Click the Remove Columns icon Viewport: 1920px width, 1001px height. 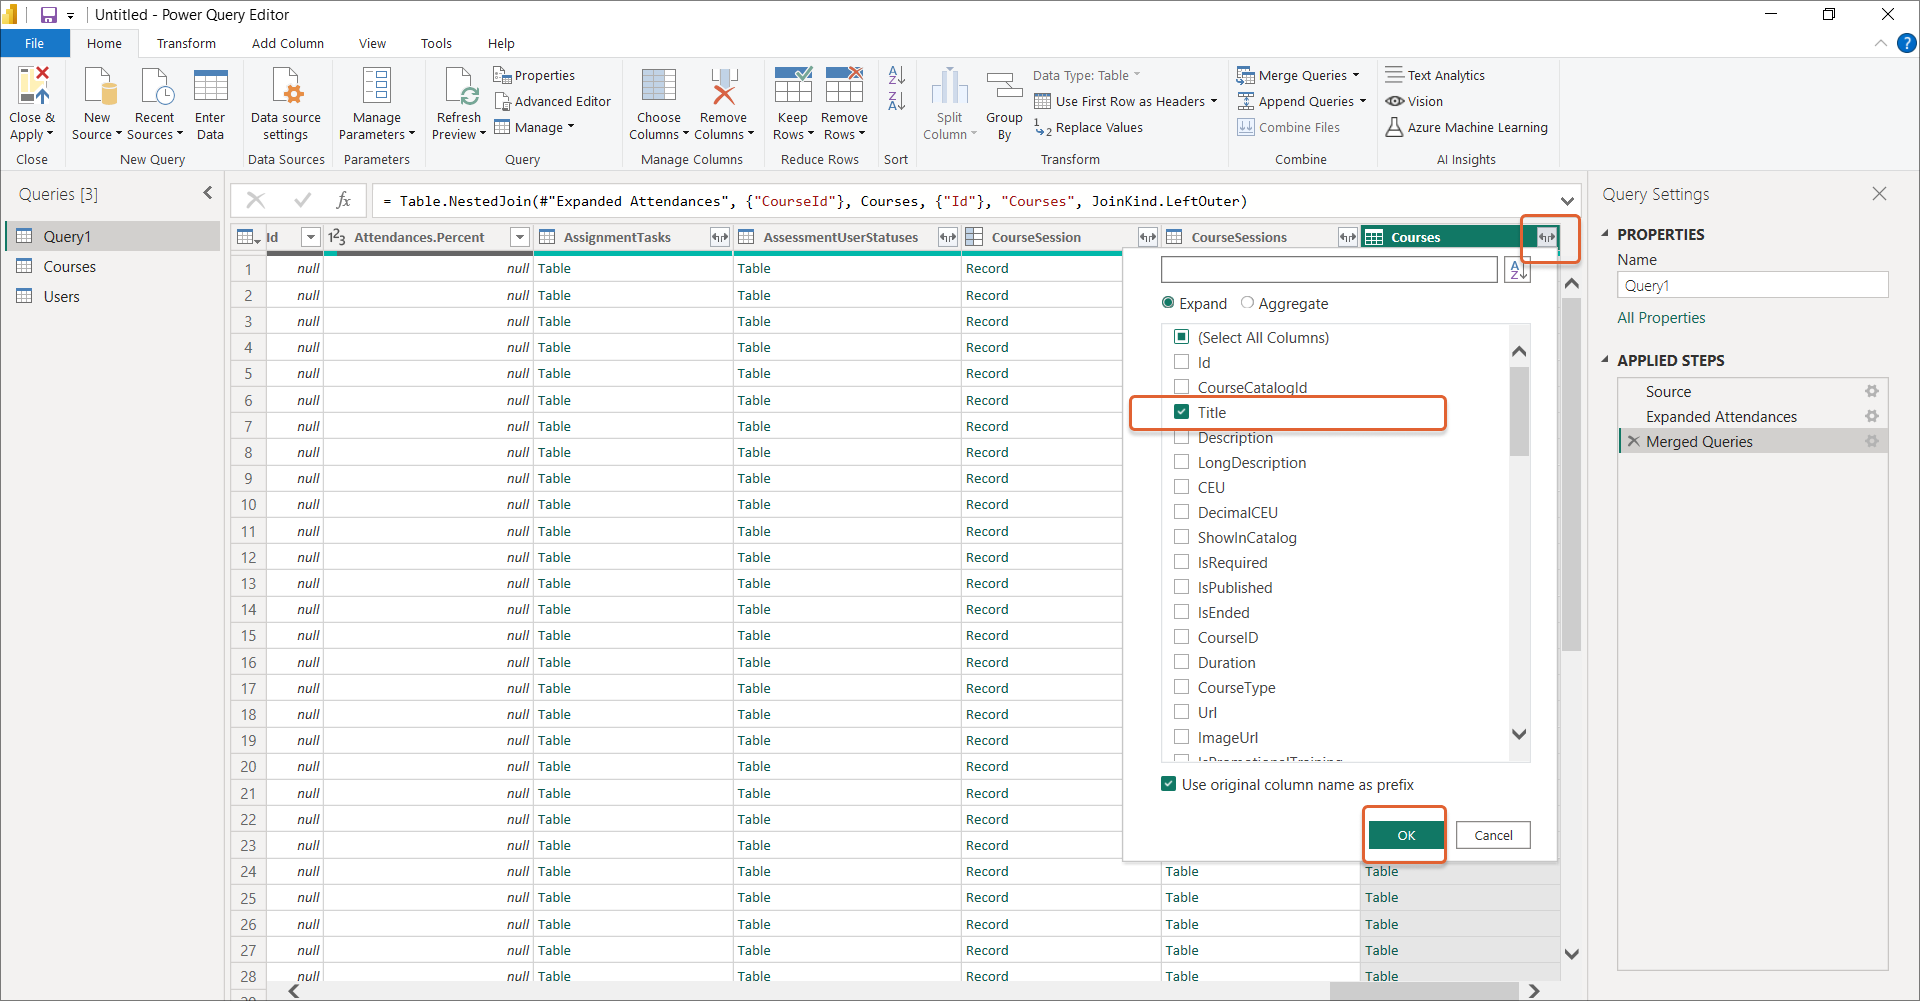pyautogui.click(x=723, y=88)
